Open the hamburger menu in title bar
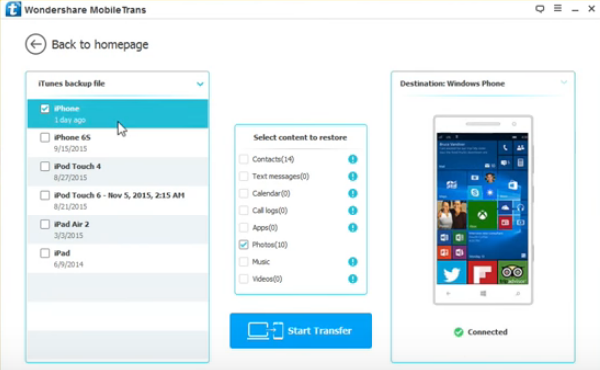The width and height of the screenshot is (600, 370). pos(558,8)
